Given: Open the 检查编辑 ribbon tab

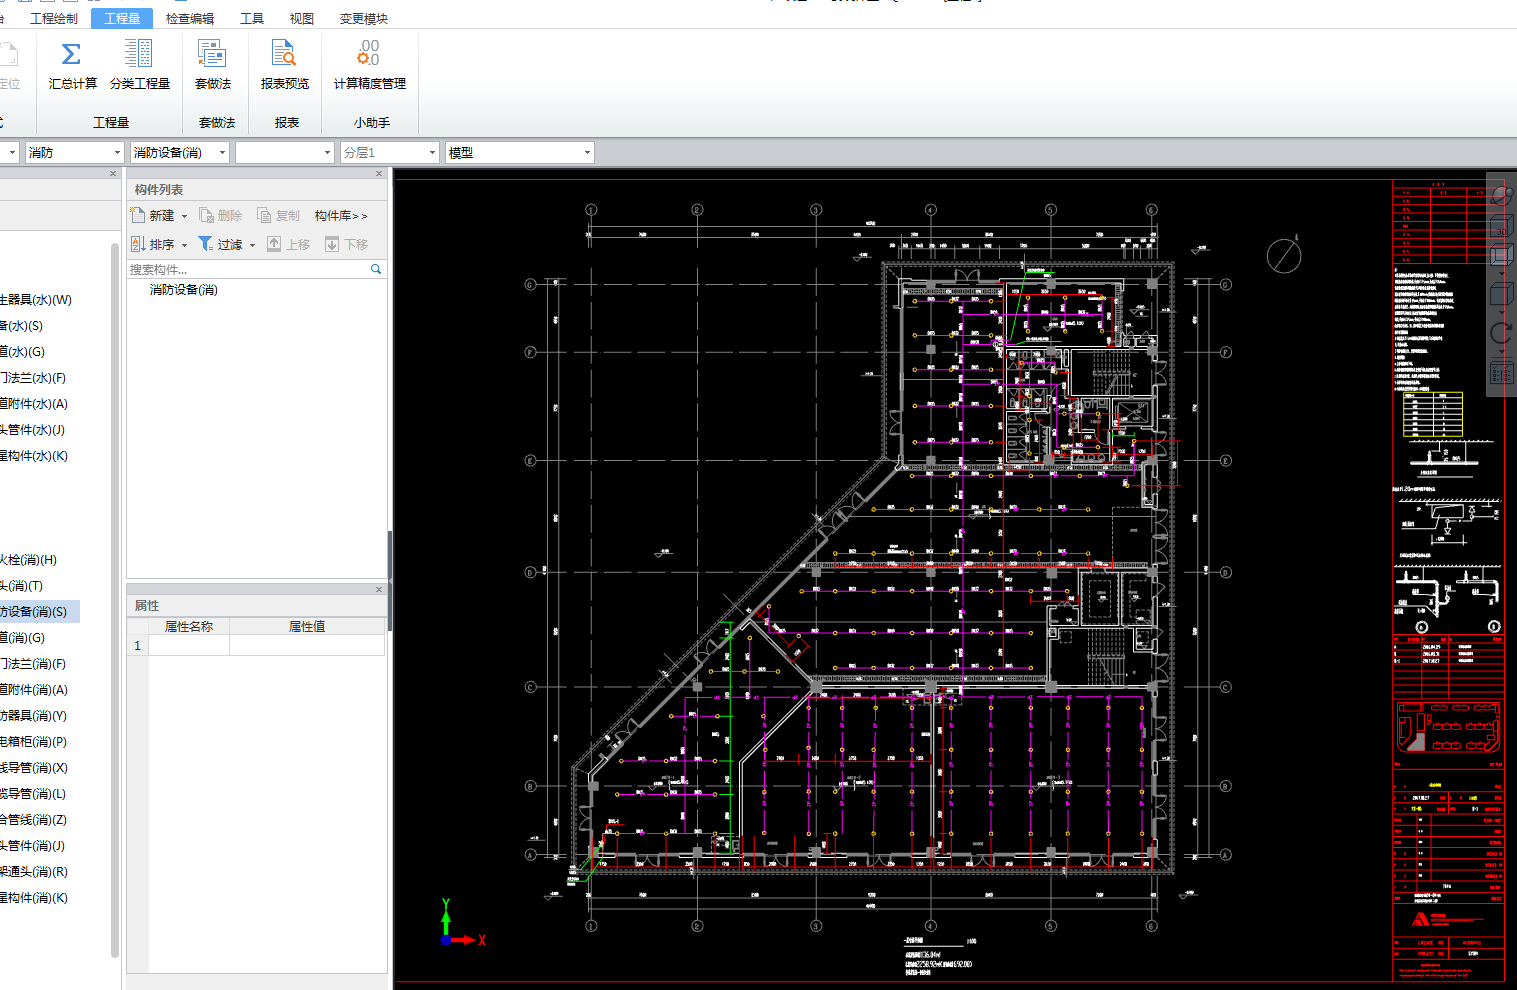Looking at the screenshot, I should pos(190,19).
